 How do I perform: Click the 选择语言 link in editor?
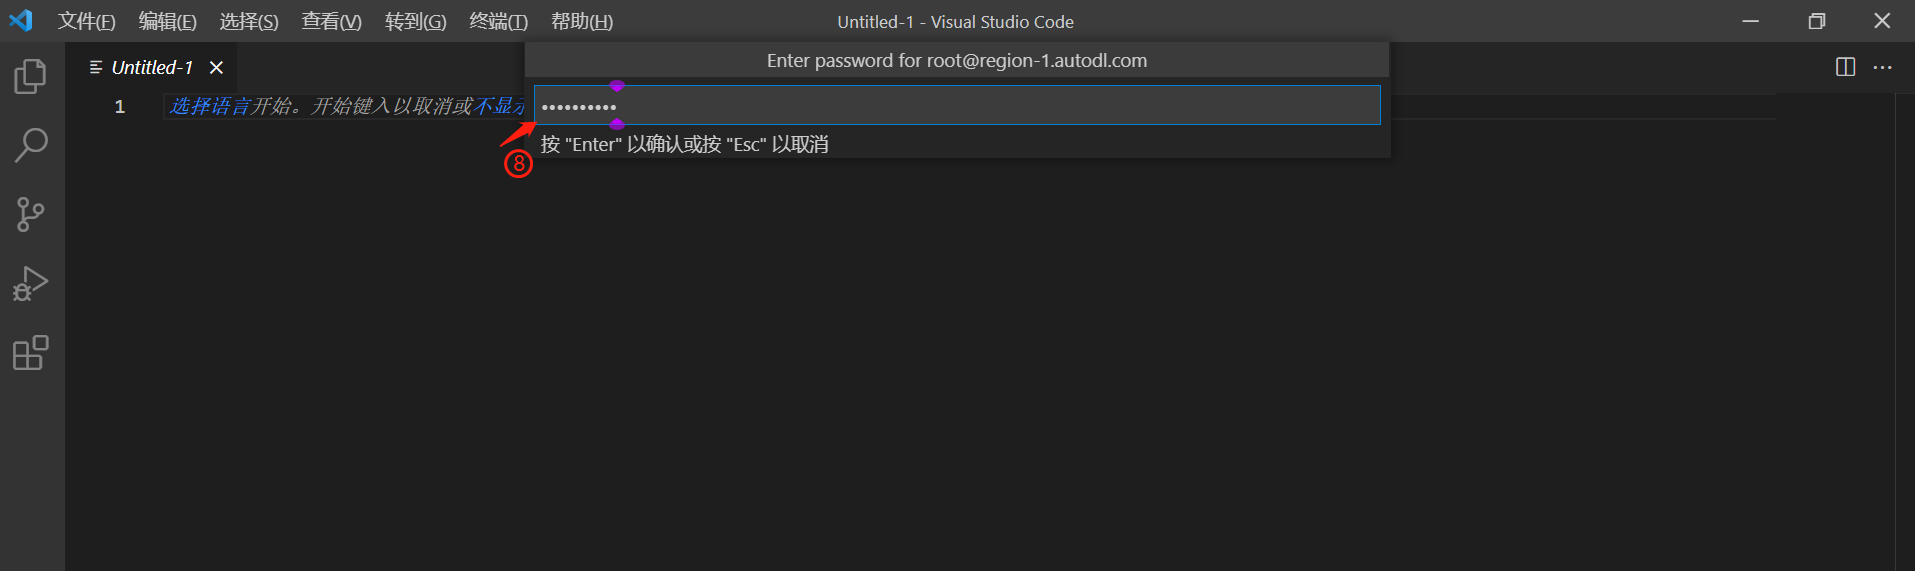click(x=210, y=106)
